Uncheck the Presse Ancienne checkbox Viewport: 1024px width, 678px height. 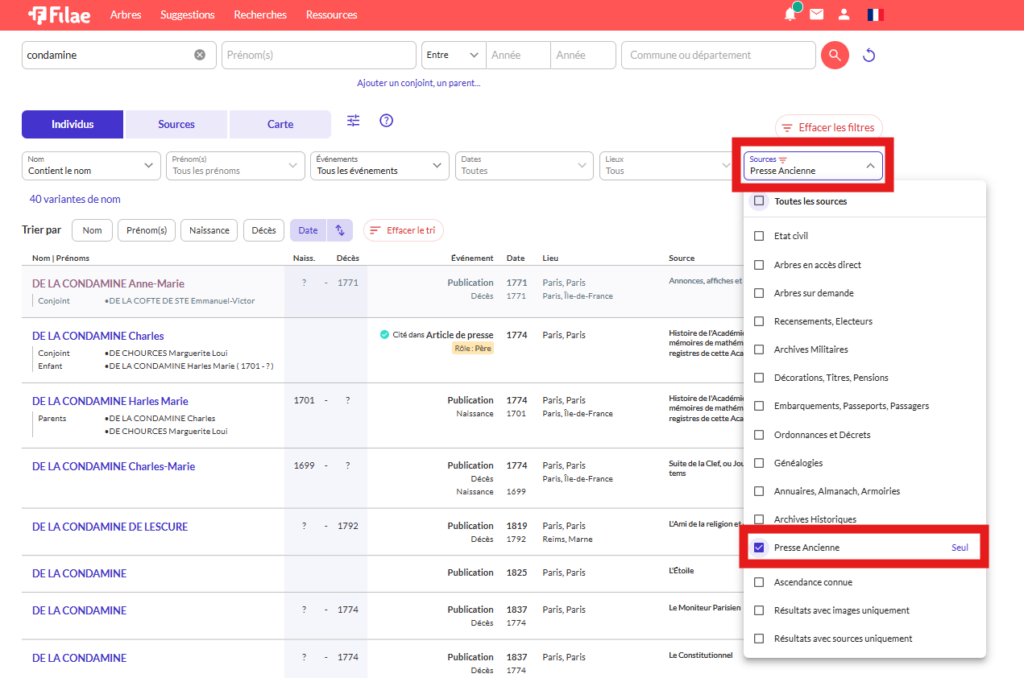point(759,548)
